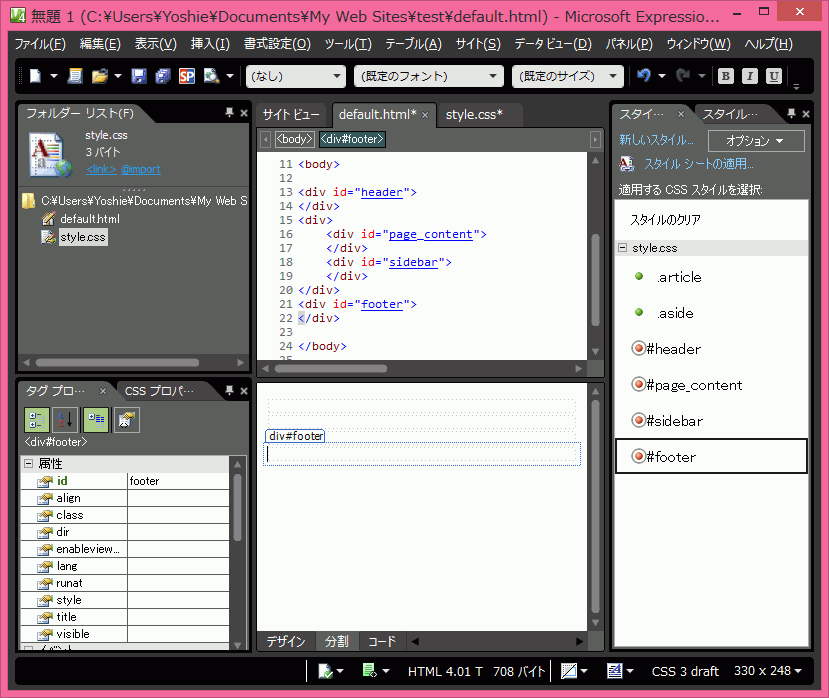
Task: Toggle categorized view in tag properties
Action: [x=36, y=420]
